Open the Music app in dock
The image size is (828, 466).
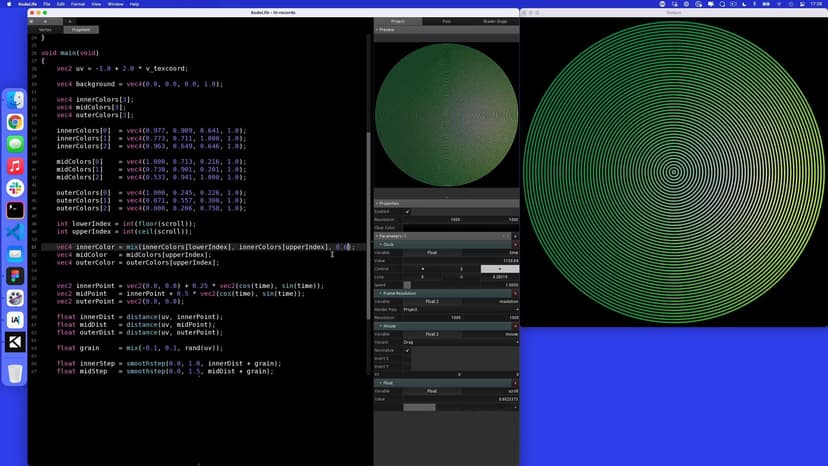(x=15, y=166)
